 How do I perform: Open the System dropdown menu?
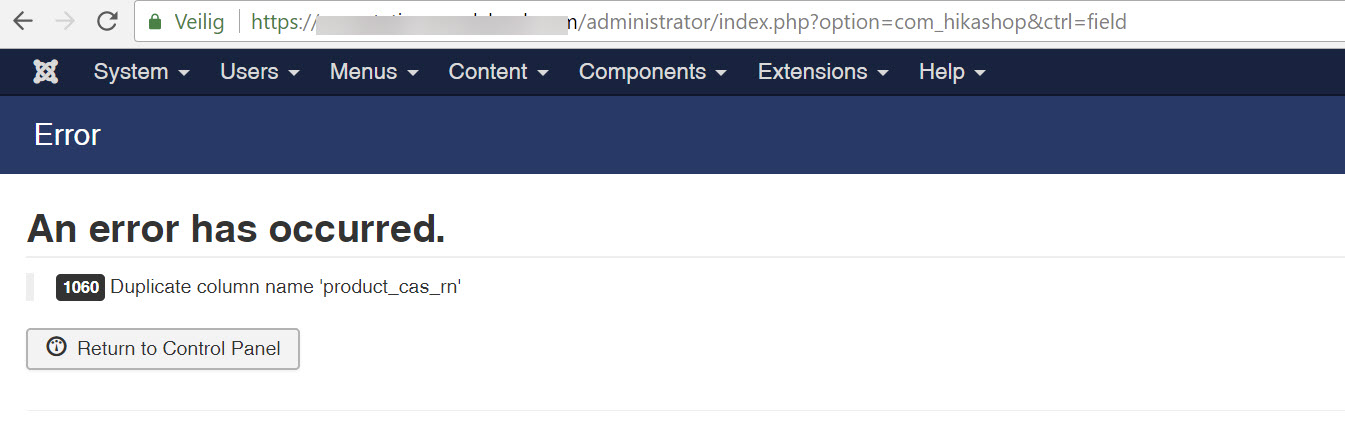click(x=142, y=72)
